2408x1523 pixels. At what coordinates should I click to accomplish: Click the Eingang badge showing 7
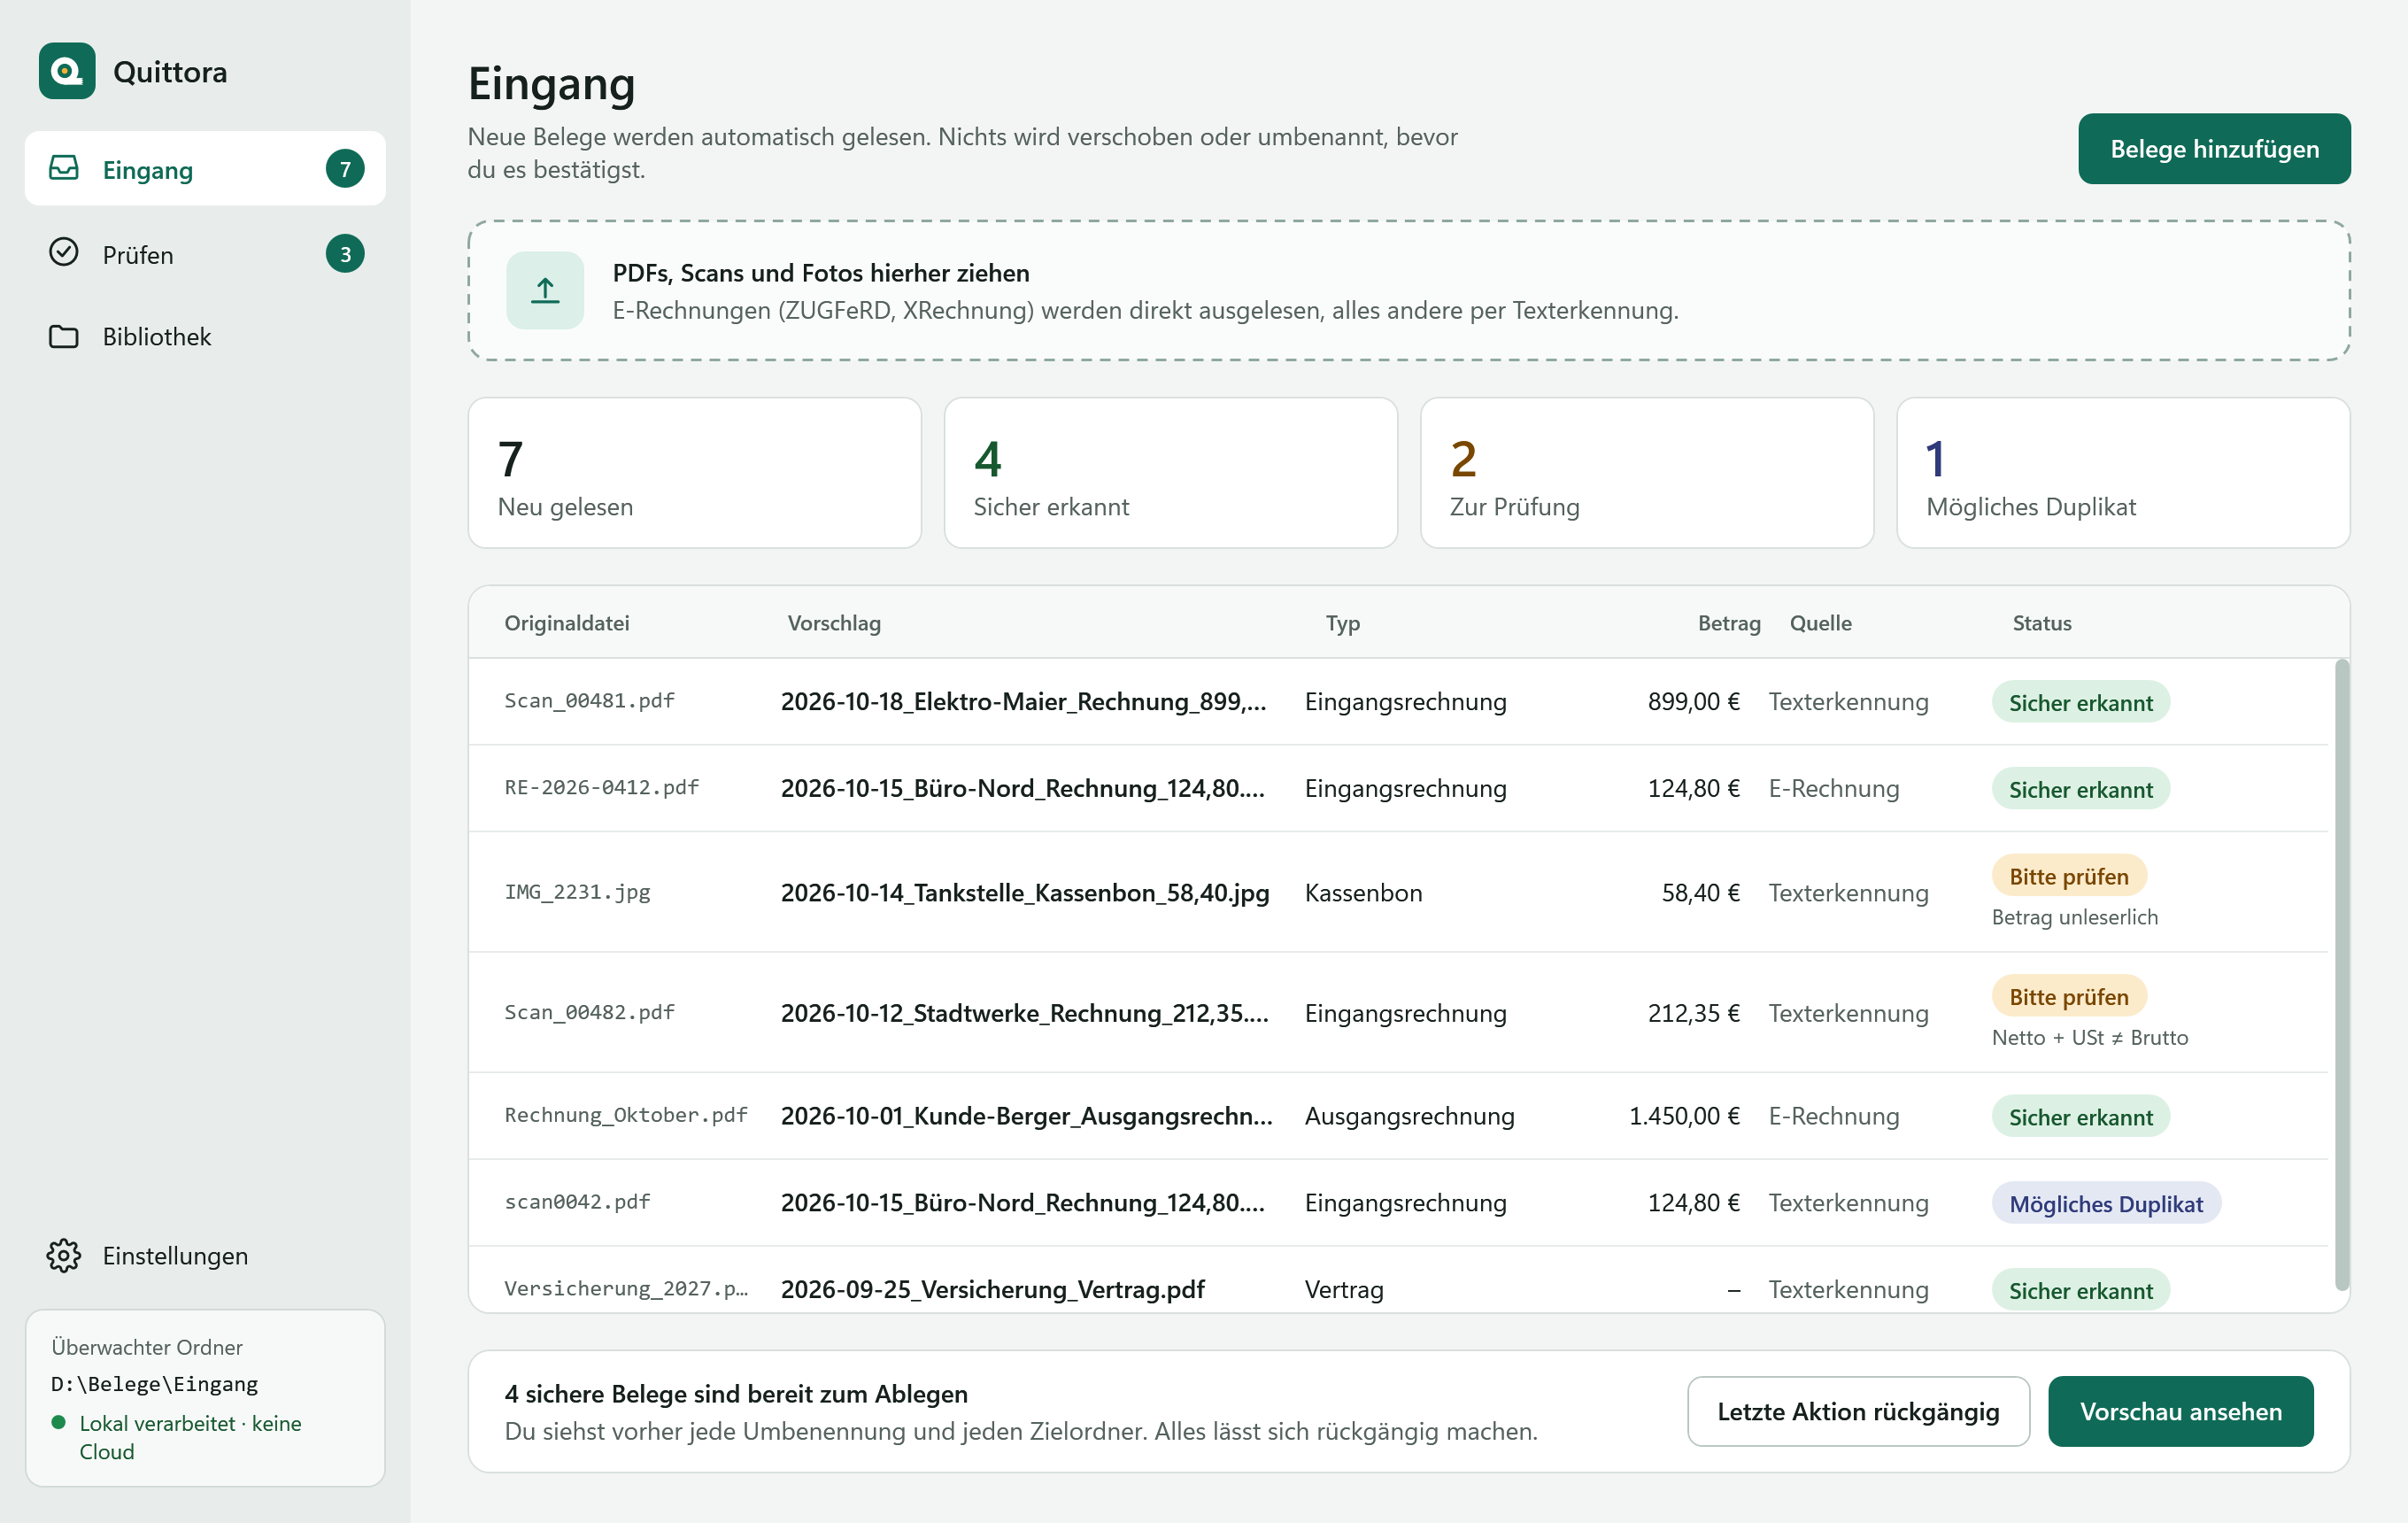(x=345, y=169)
